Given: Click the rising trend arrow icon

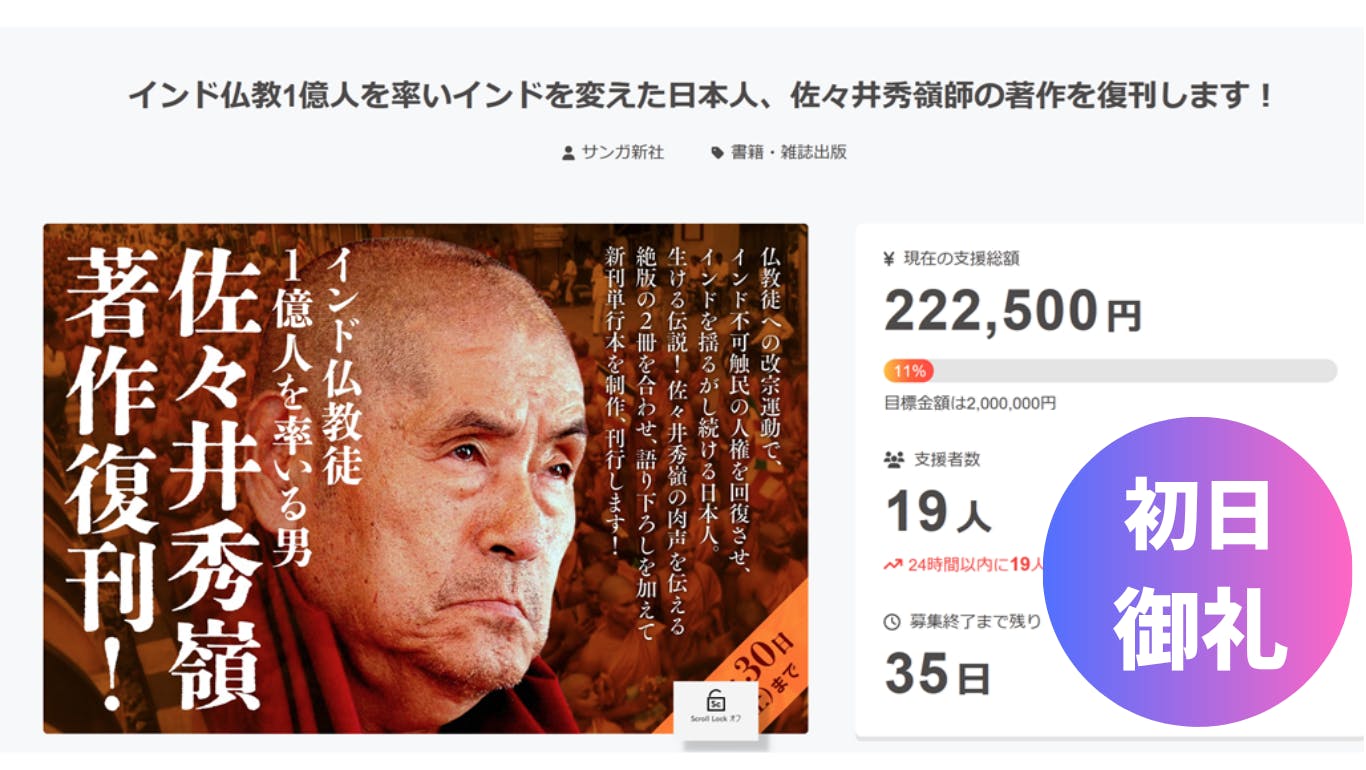Looking at the screenshot, I should click(893, 565).
